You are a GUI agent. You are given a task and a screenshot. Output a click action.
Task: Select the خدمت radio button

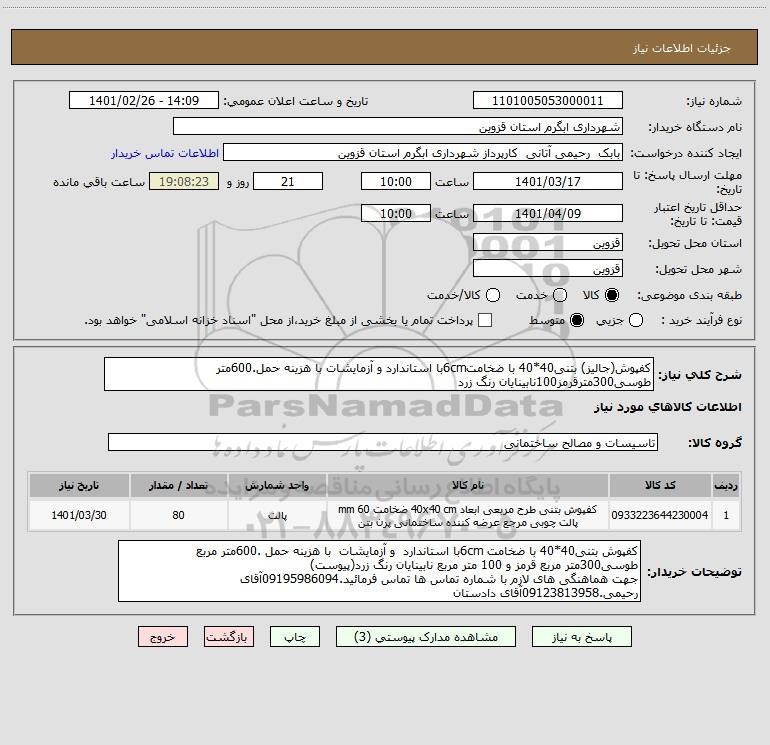pos(560,295)
